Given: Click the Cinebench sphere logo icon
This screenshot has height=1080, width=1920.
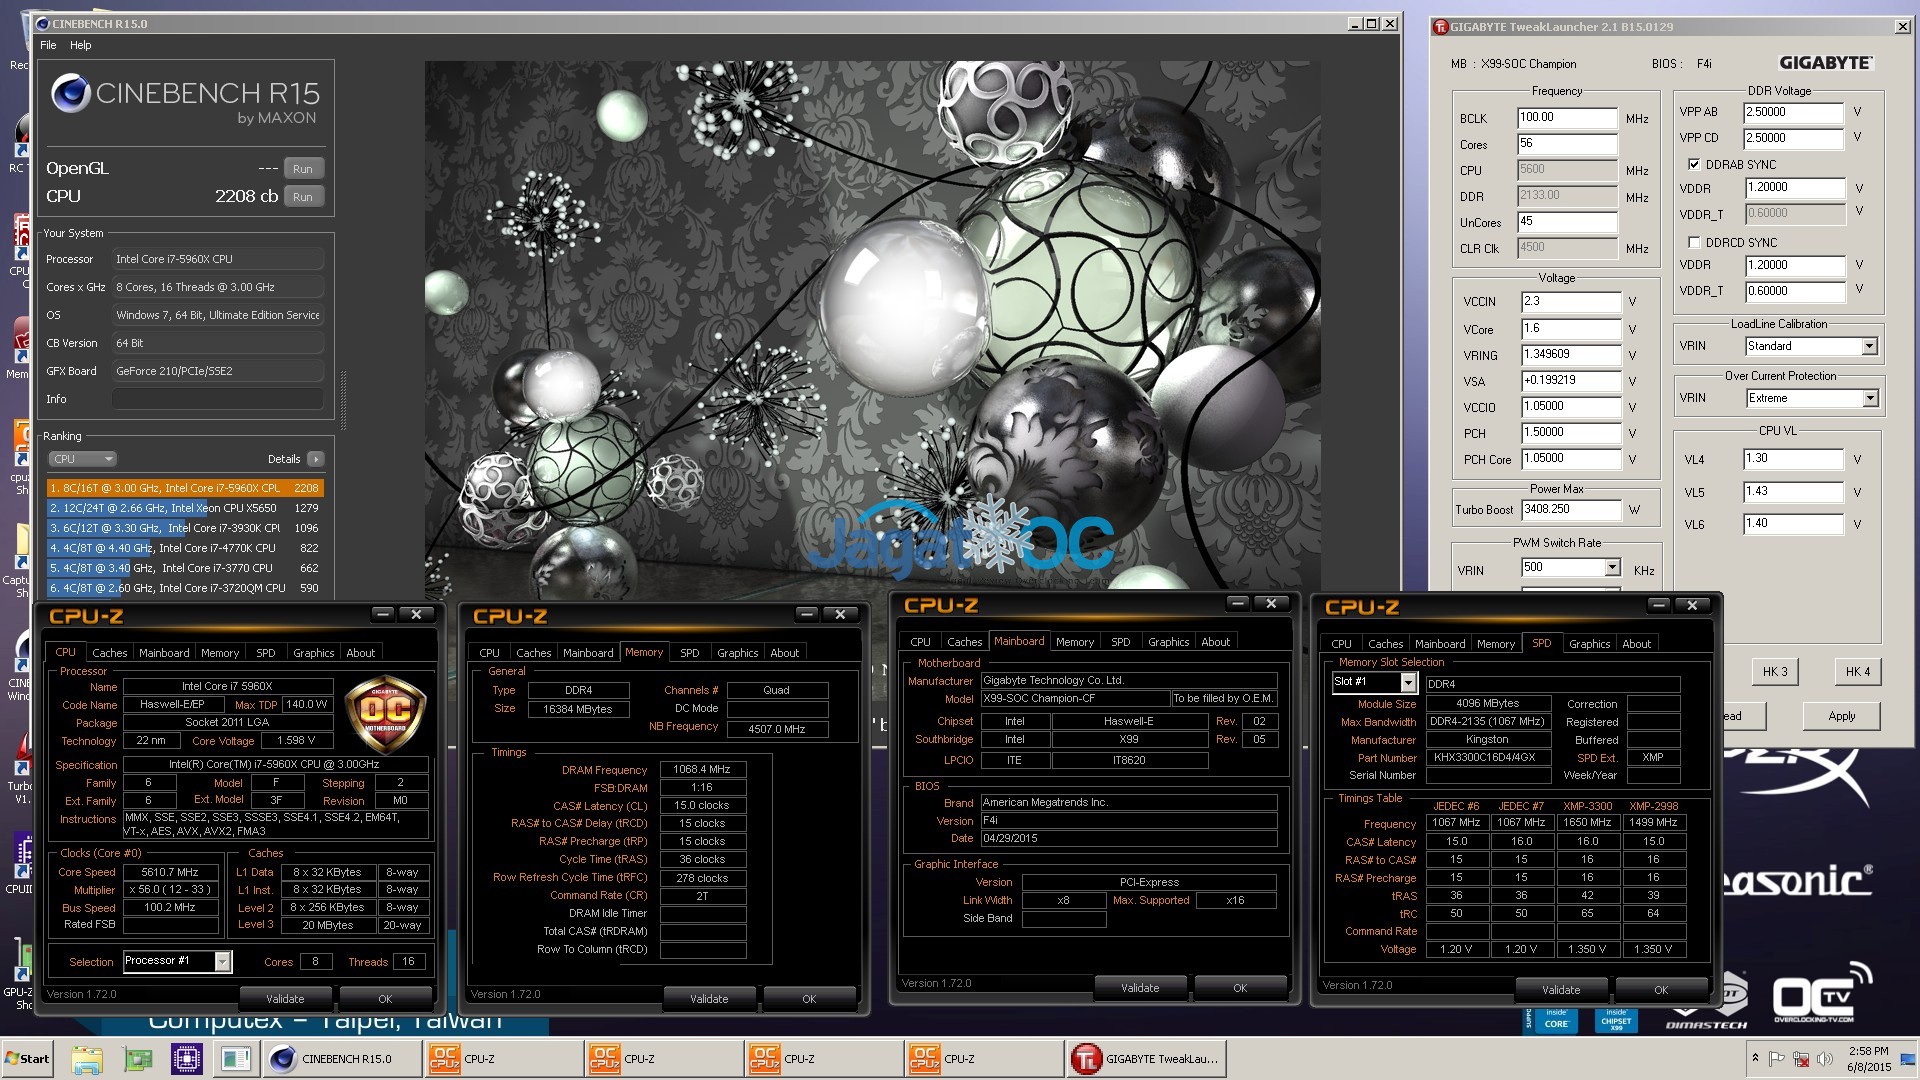Looking at the screenshot, I should click(x=71, y=93).
